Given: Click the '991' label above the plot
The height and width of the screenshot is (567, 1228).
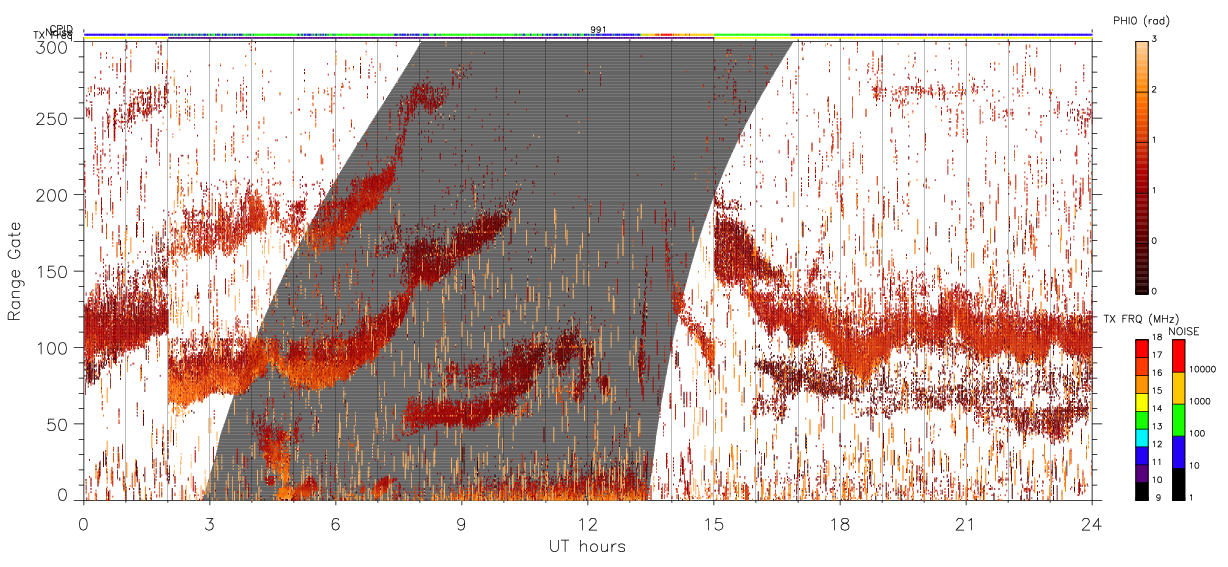Looking at the screenshot, I should pyautogui.click(x=598, y=30).
